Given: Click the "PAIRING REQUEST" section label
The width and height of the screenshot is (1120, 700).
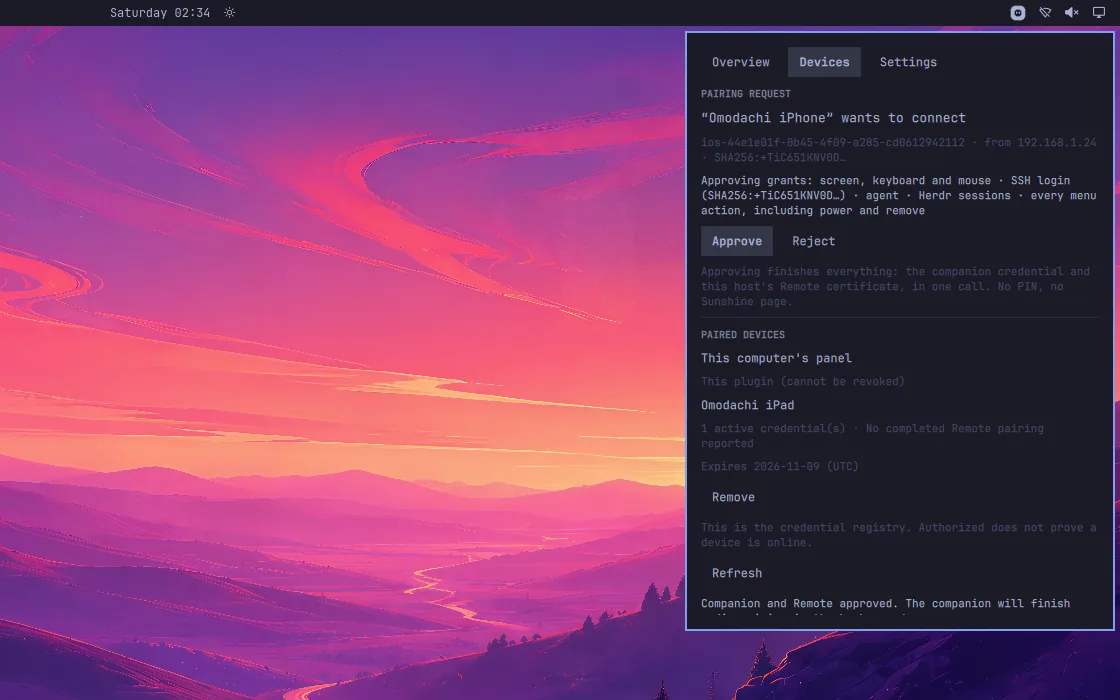Looking at the screenshot, I should coord(746,94).
